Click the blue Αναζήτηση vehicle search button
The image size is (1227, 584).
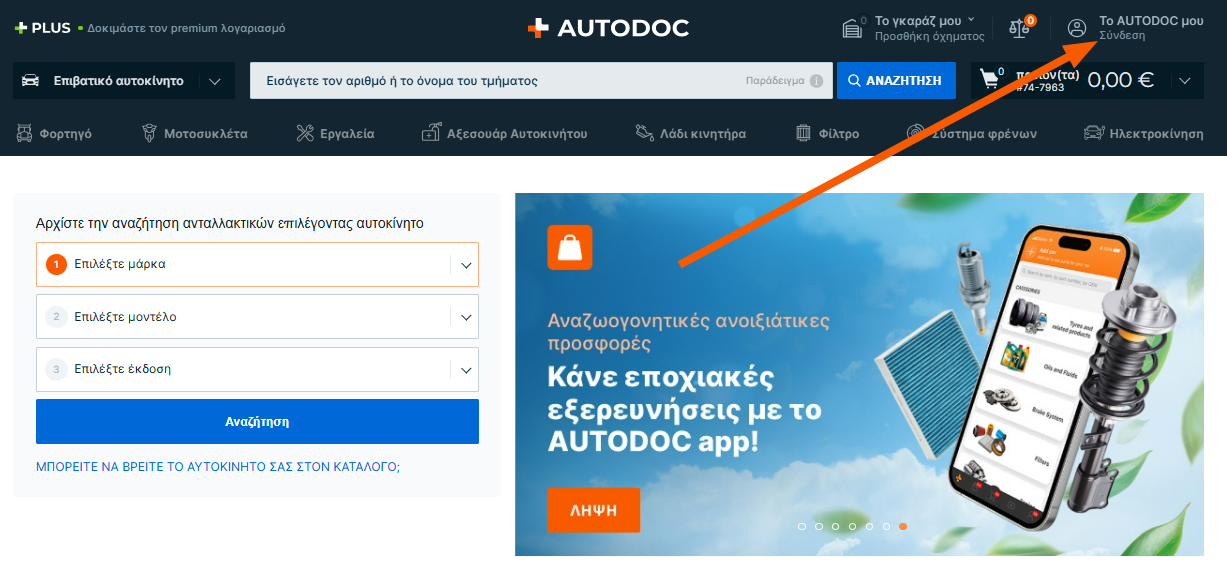tap(257, 422)
